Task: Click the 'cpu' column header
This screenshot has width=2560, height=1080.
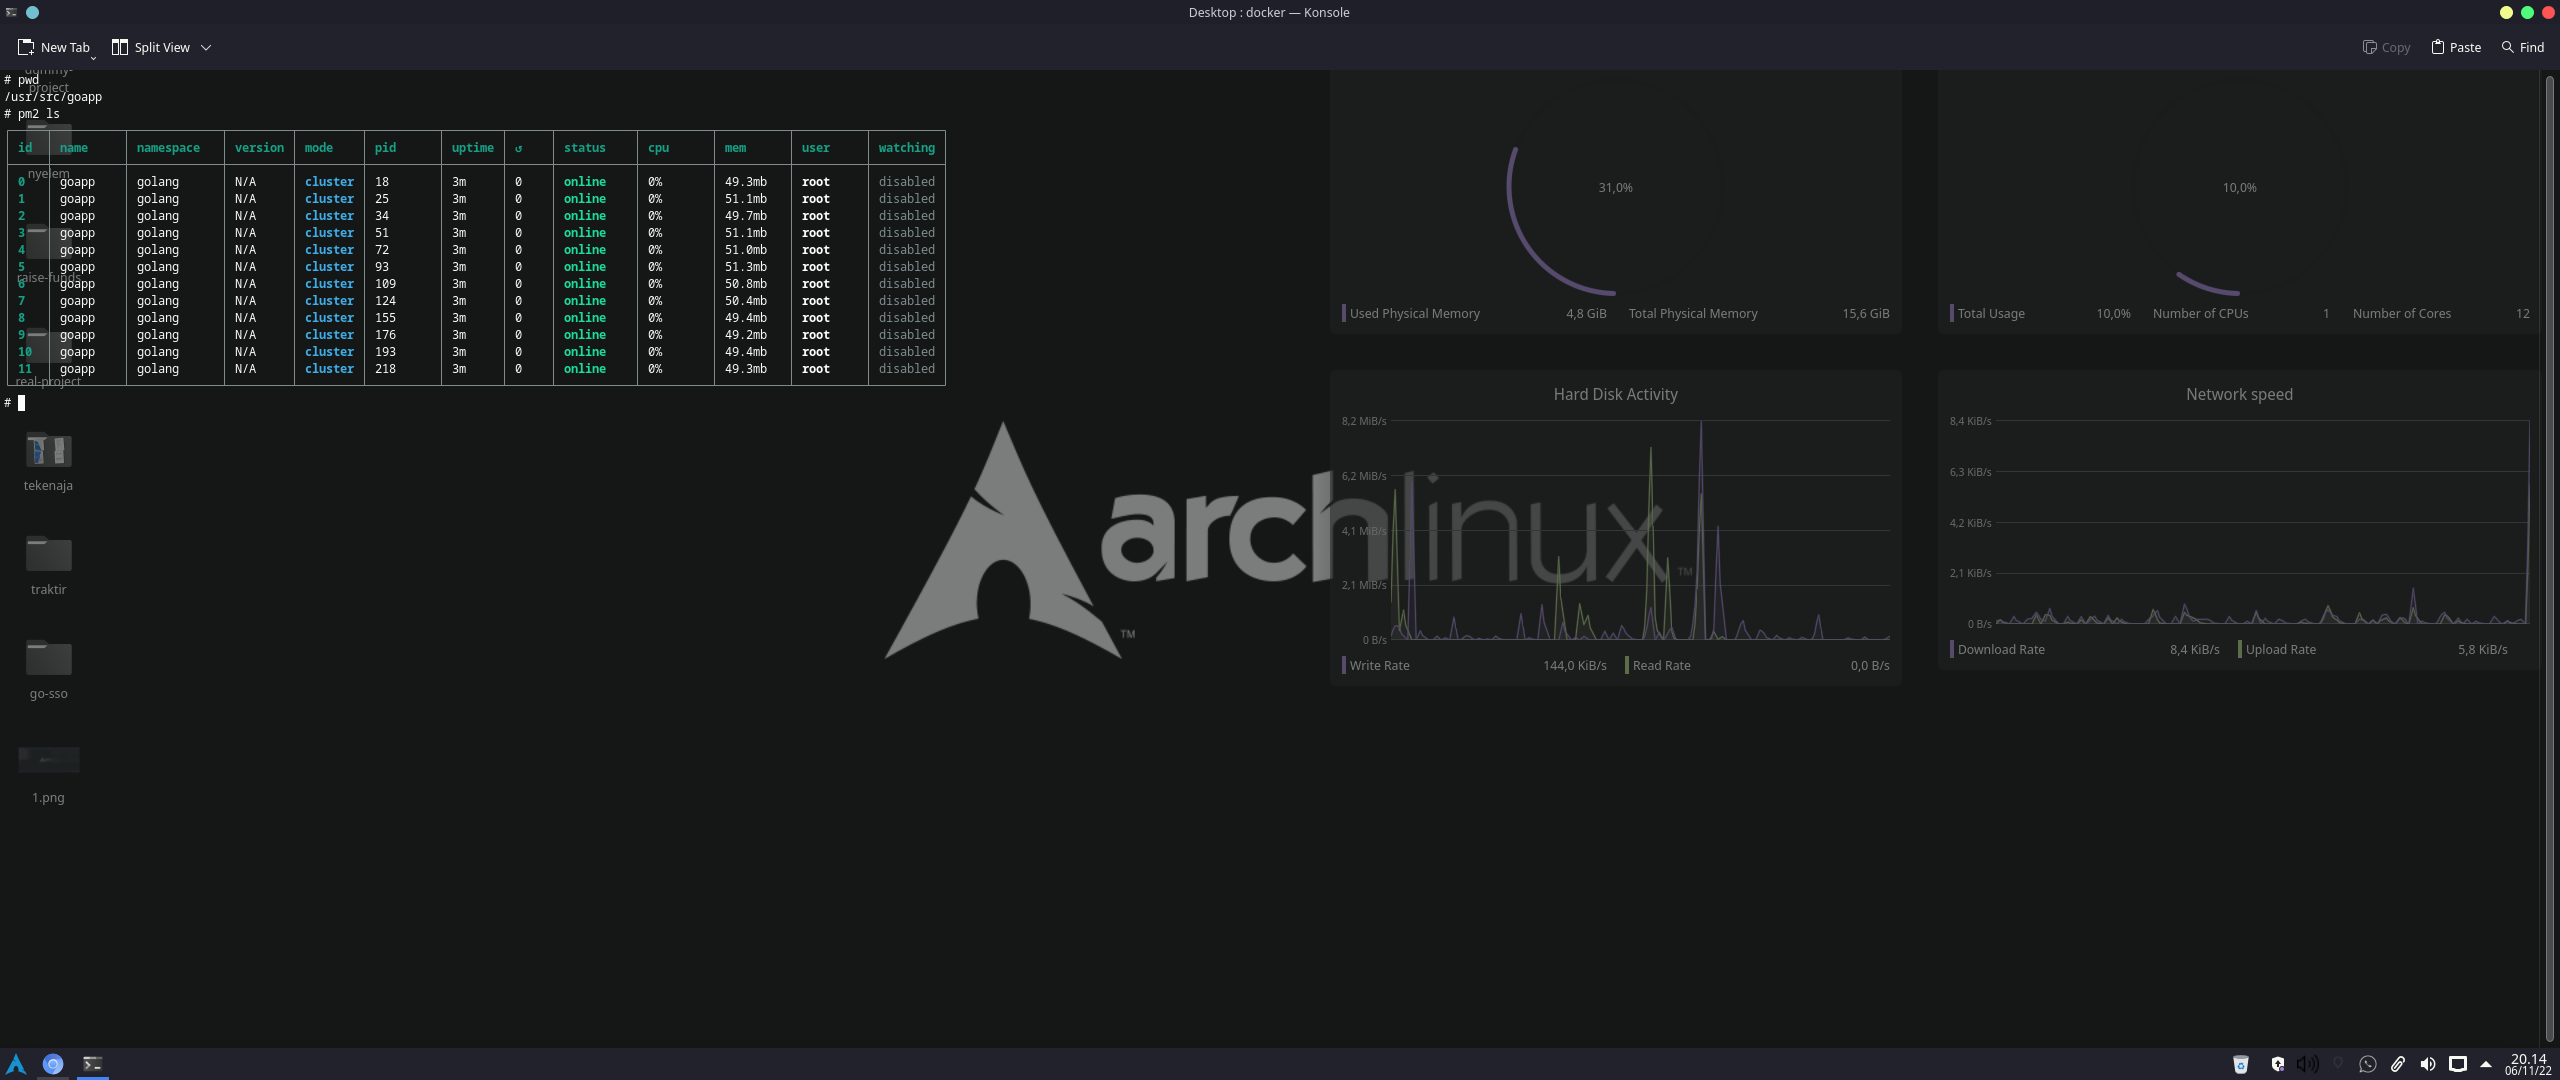Action: point(658,148)
